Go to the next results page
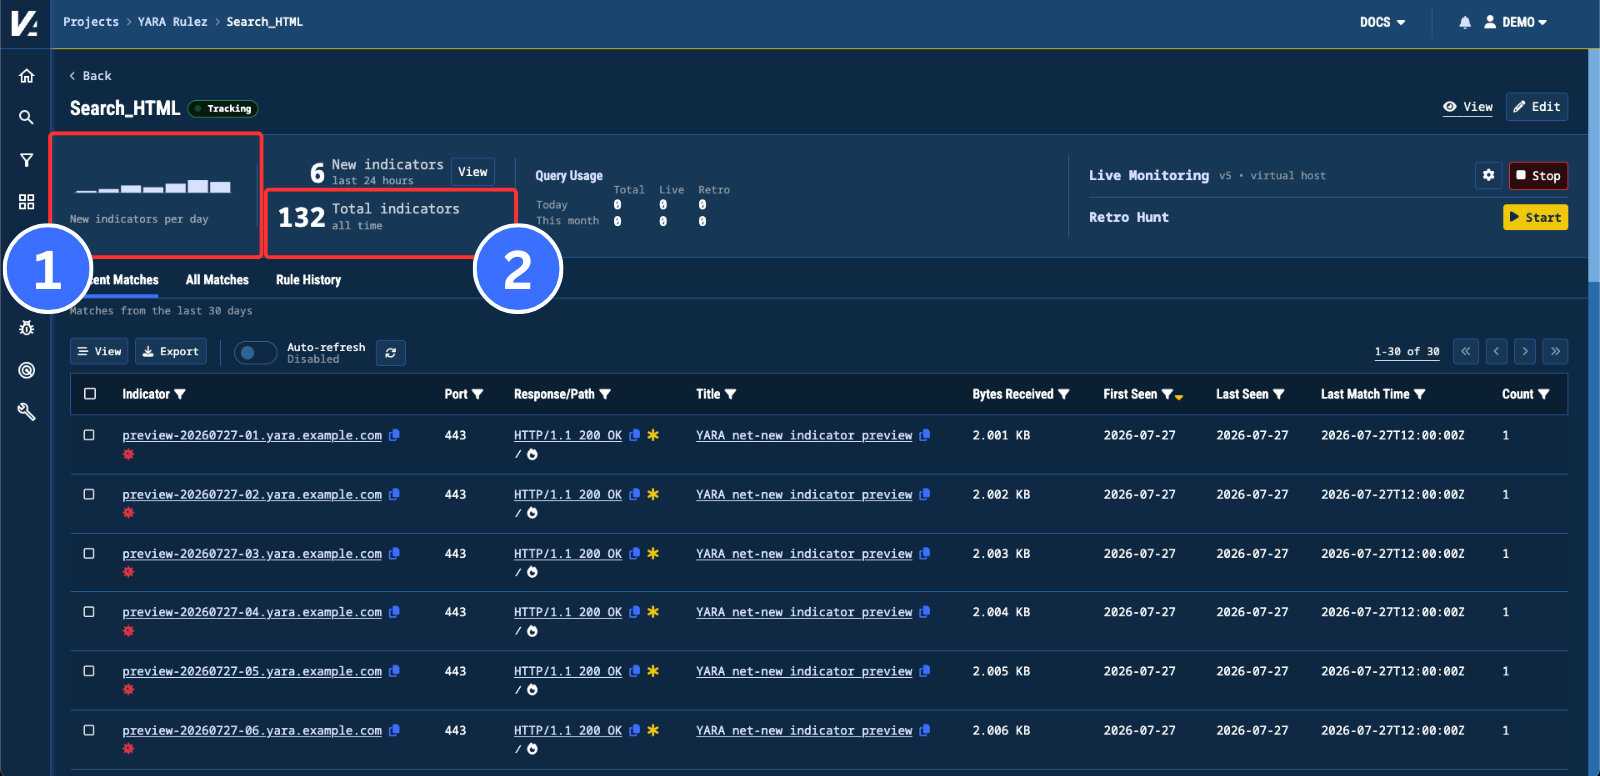The width and height of the screenshot is (1600, 776). point(1525,352)
